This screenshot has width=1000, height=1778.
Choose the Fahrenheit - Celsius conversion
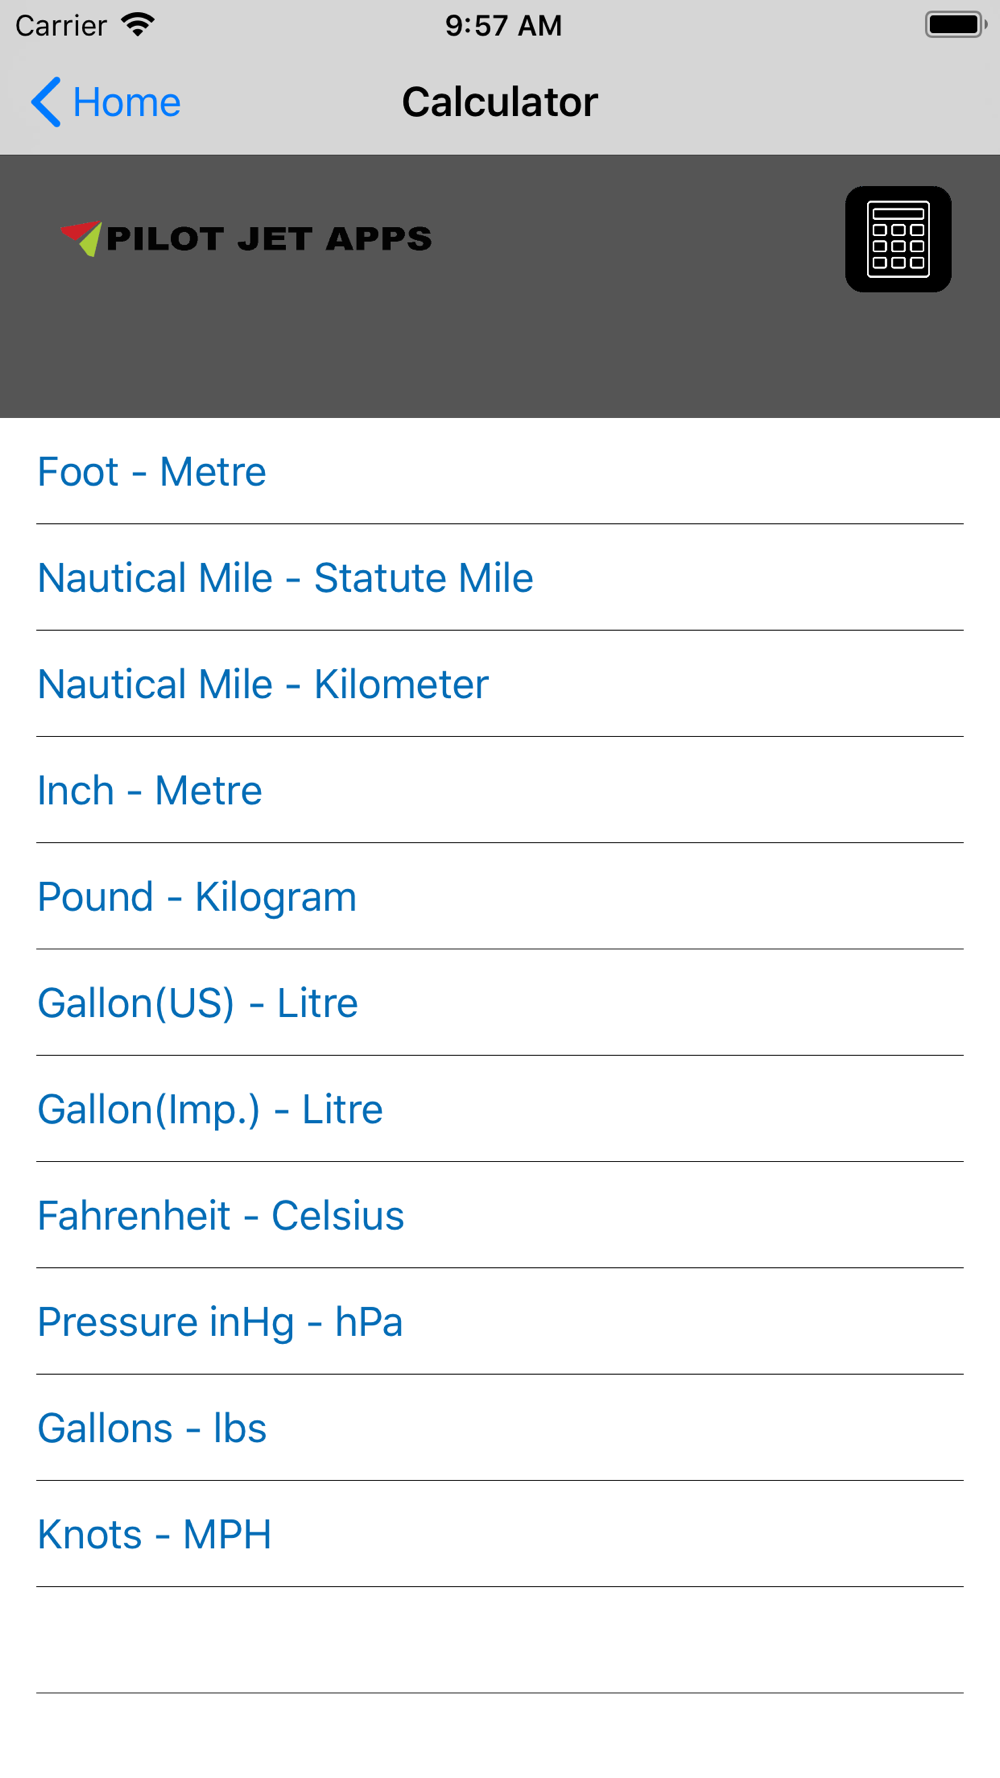[x=500, y=1215]
